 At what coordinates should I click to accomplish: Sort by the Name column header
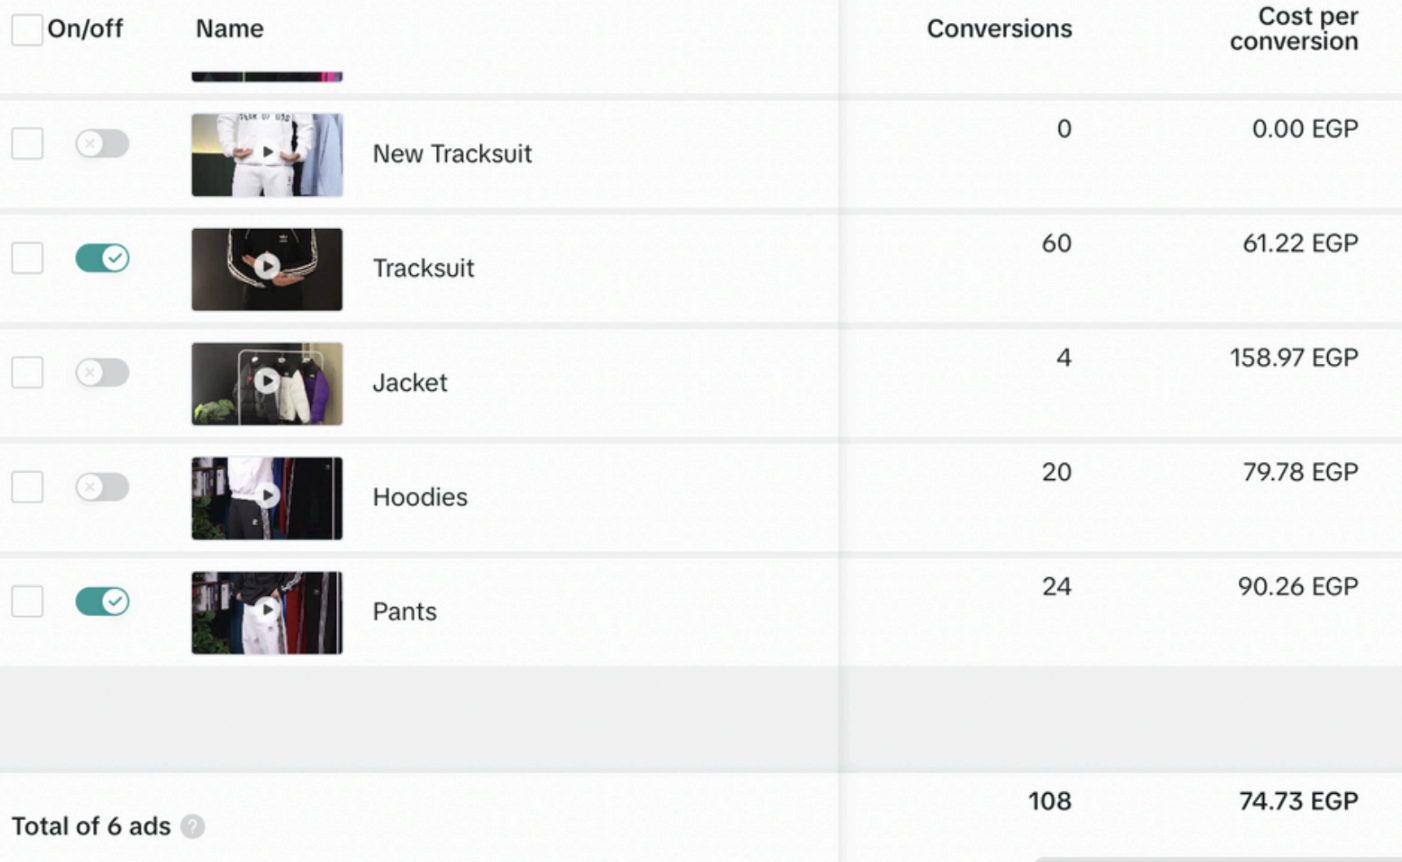click(x=229, y=29)
